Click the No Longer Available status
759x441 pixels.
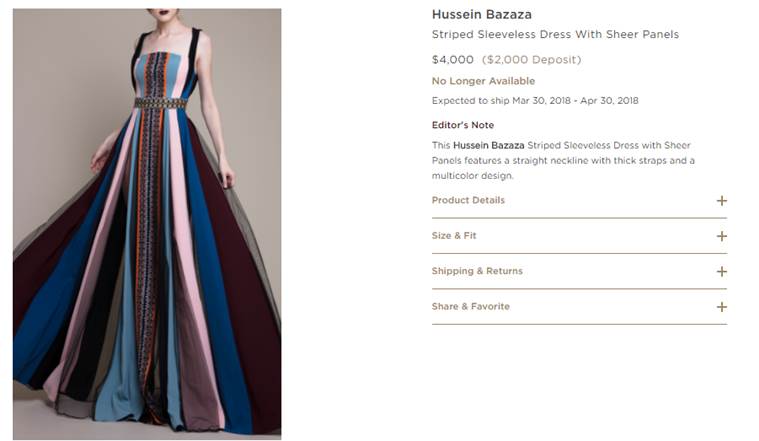coord(483,81)
